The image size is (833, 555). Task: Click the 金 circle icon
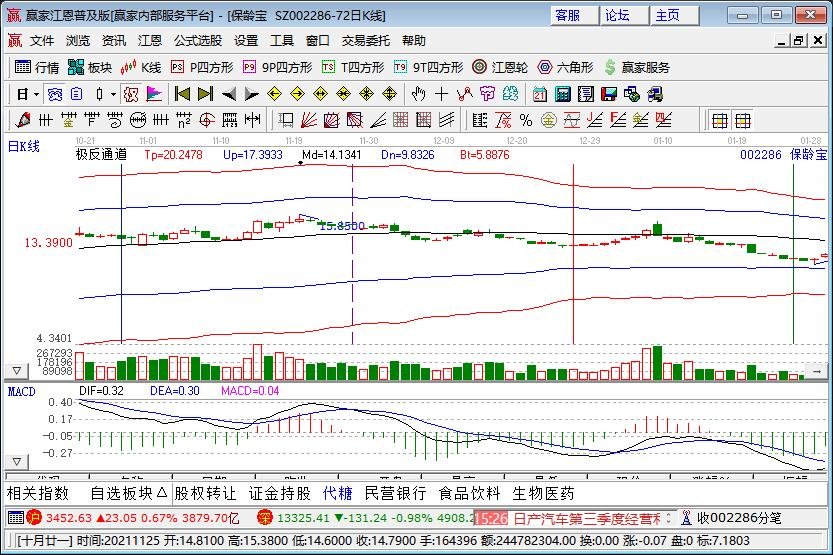[549, 121]
